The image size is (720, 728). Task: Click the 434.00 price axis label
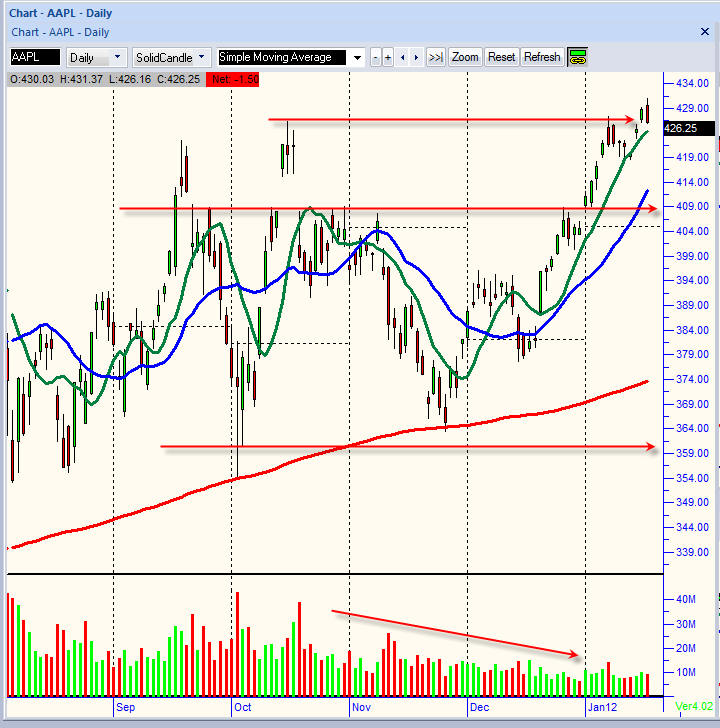click(x=692, y=84)
